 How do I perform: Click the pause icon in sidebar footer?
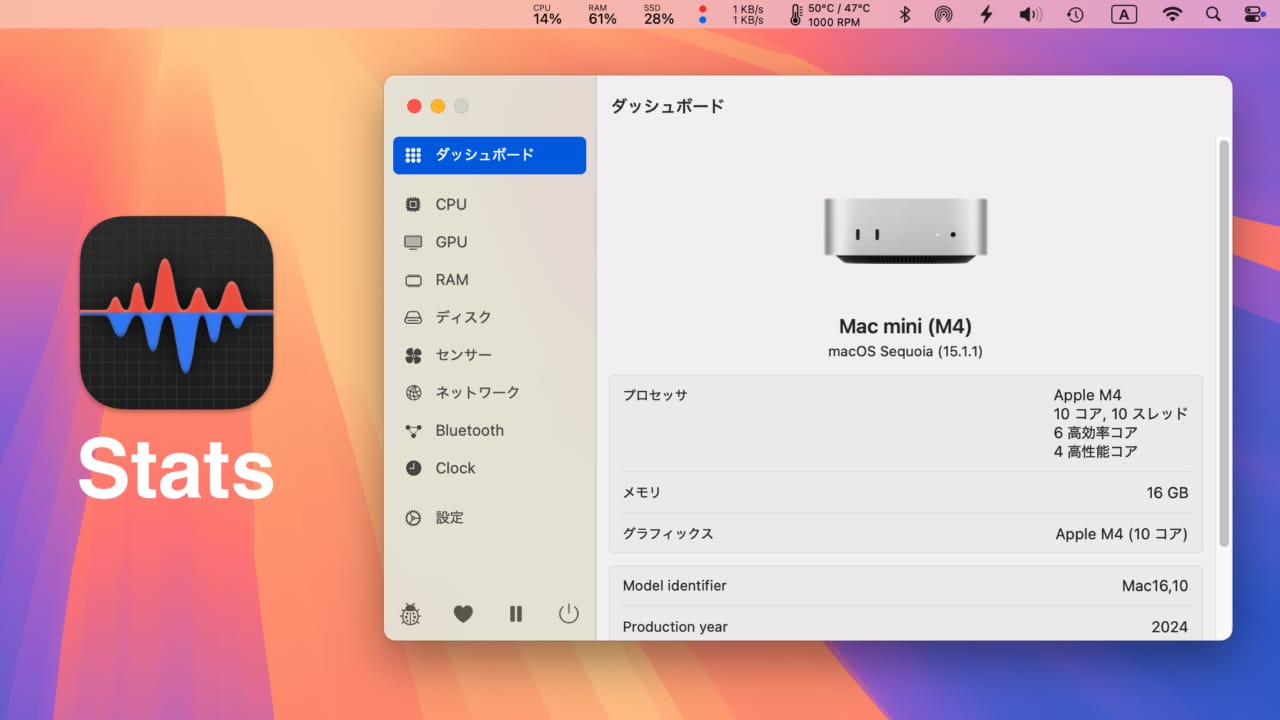tap(516, 614)
